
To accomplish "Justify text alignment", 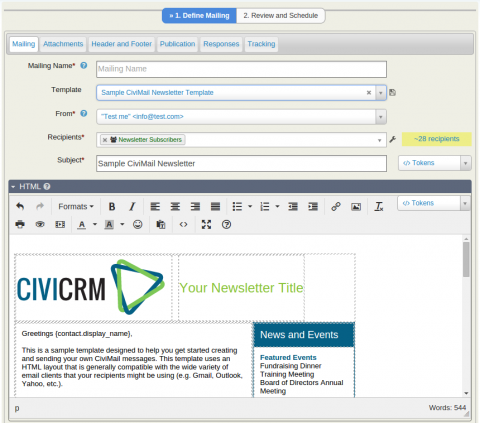I will (x=215, y=207).
